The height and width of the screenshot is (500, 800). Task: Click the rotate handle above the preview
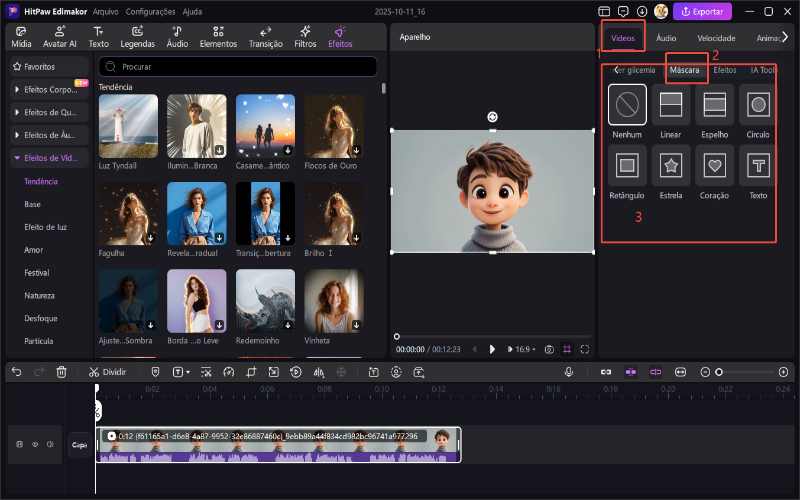tap(492, 117)
